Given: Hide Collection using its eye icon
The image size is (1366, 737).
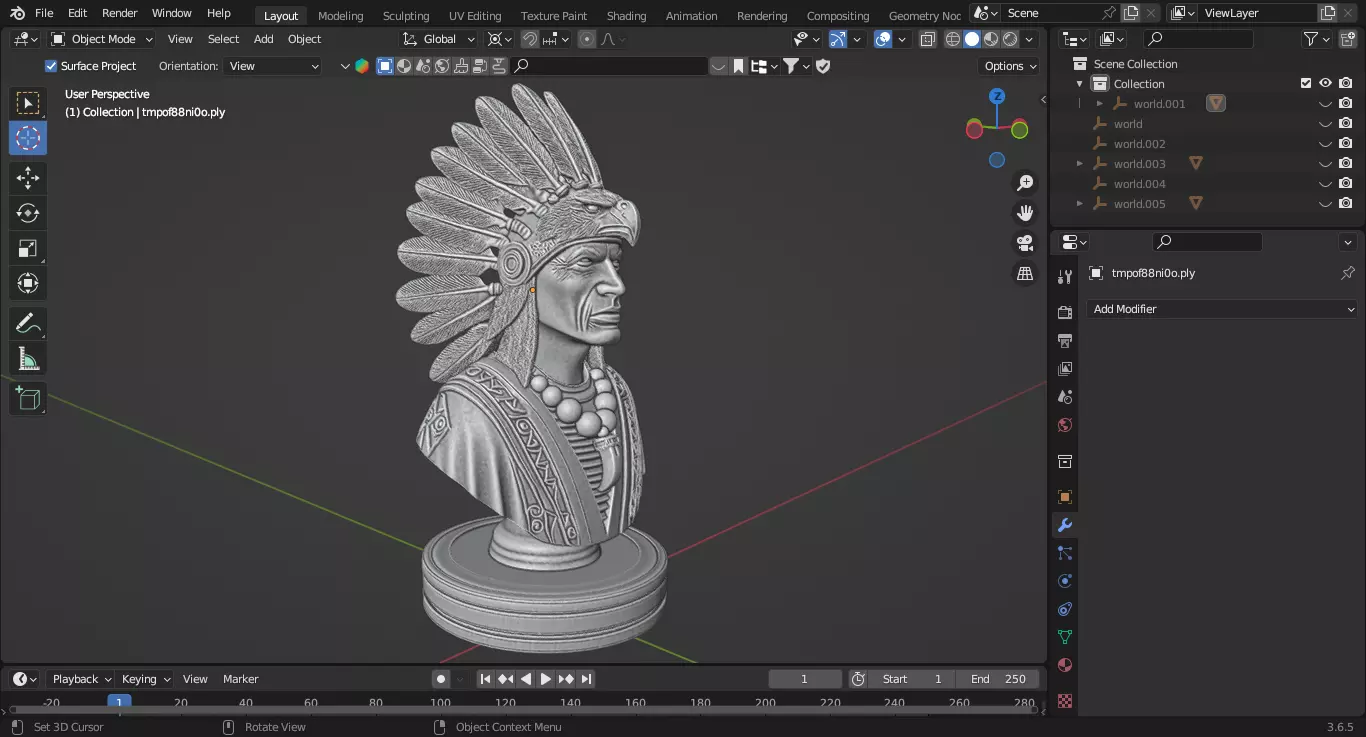Looking at the screenshot, I should point(1325,83).
